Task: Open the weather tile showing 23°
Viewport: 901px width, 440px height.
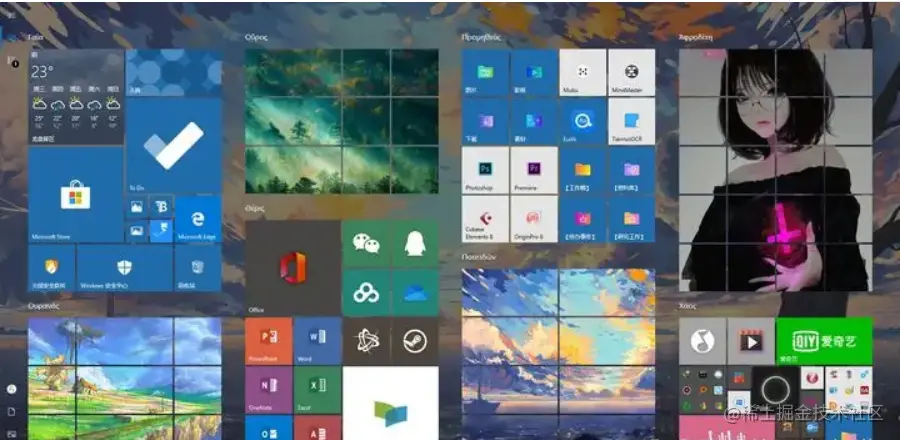Action: pyautogui.click(x=76, y=97)
